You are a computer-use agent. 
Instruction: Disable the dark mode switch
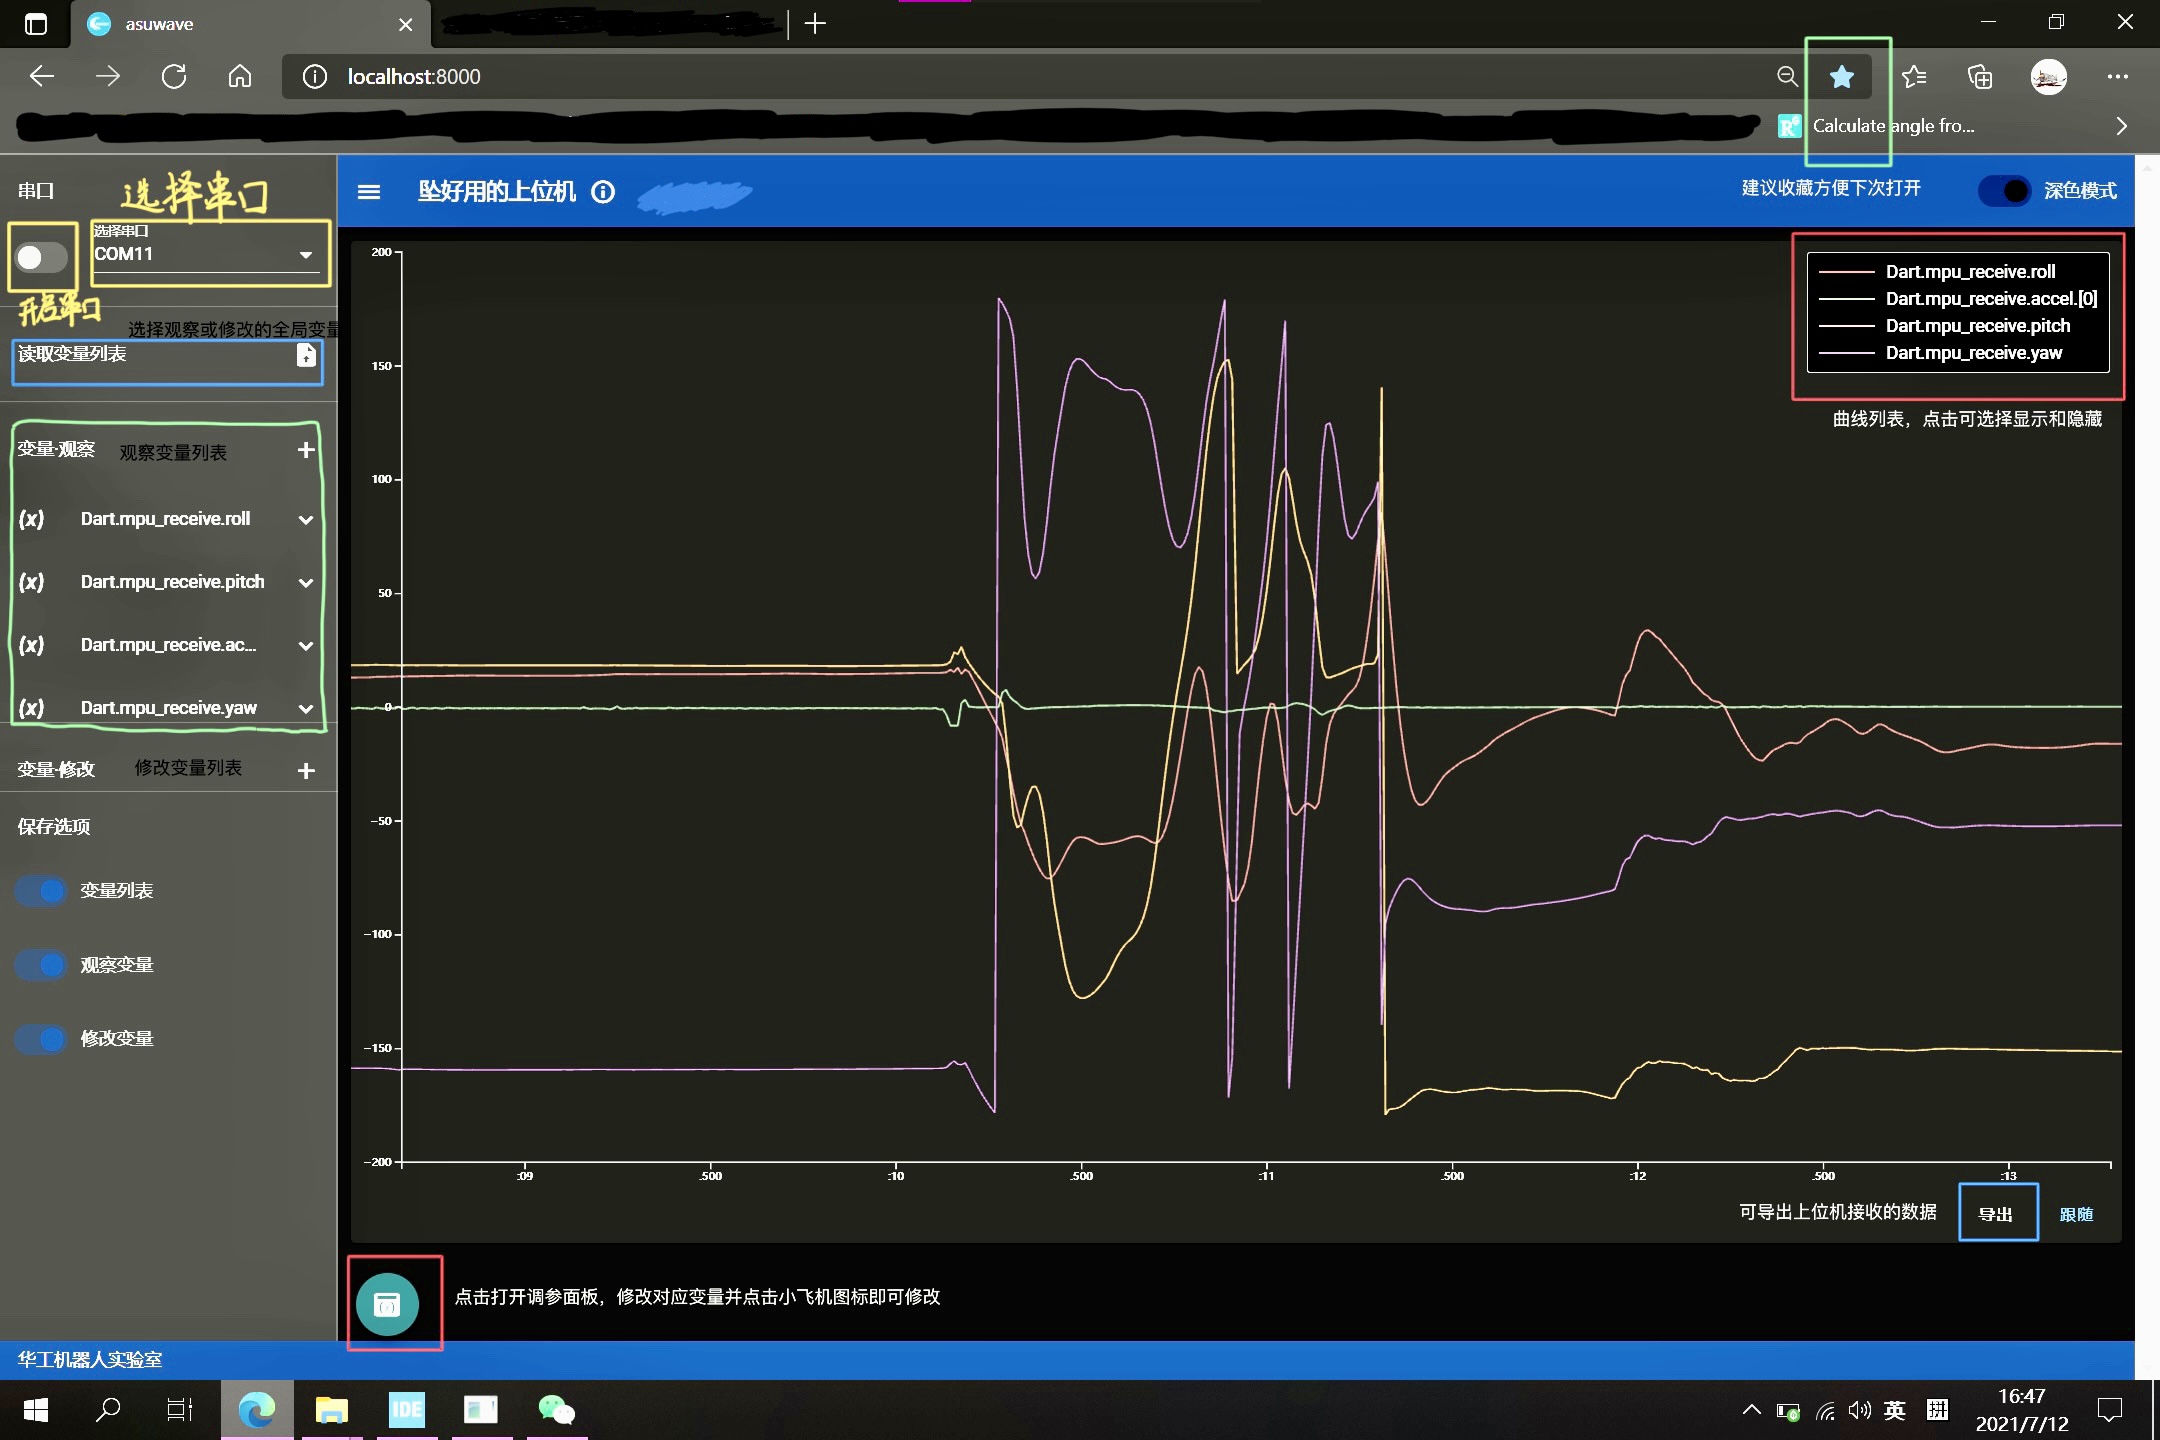click(2004, 191)
